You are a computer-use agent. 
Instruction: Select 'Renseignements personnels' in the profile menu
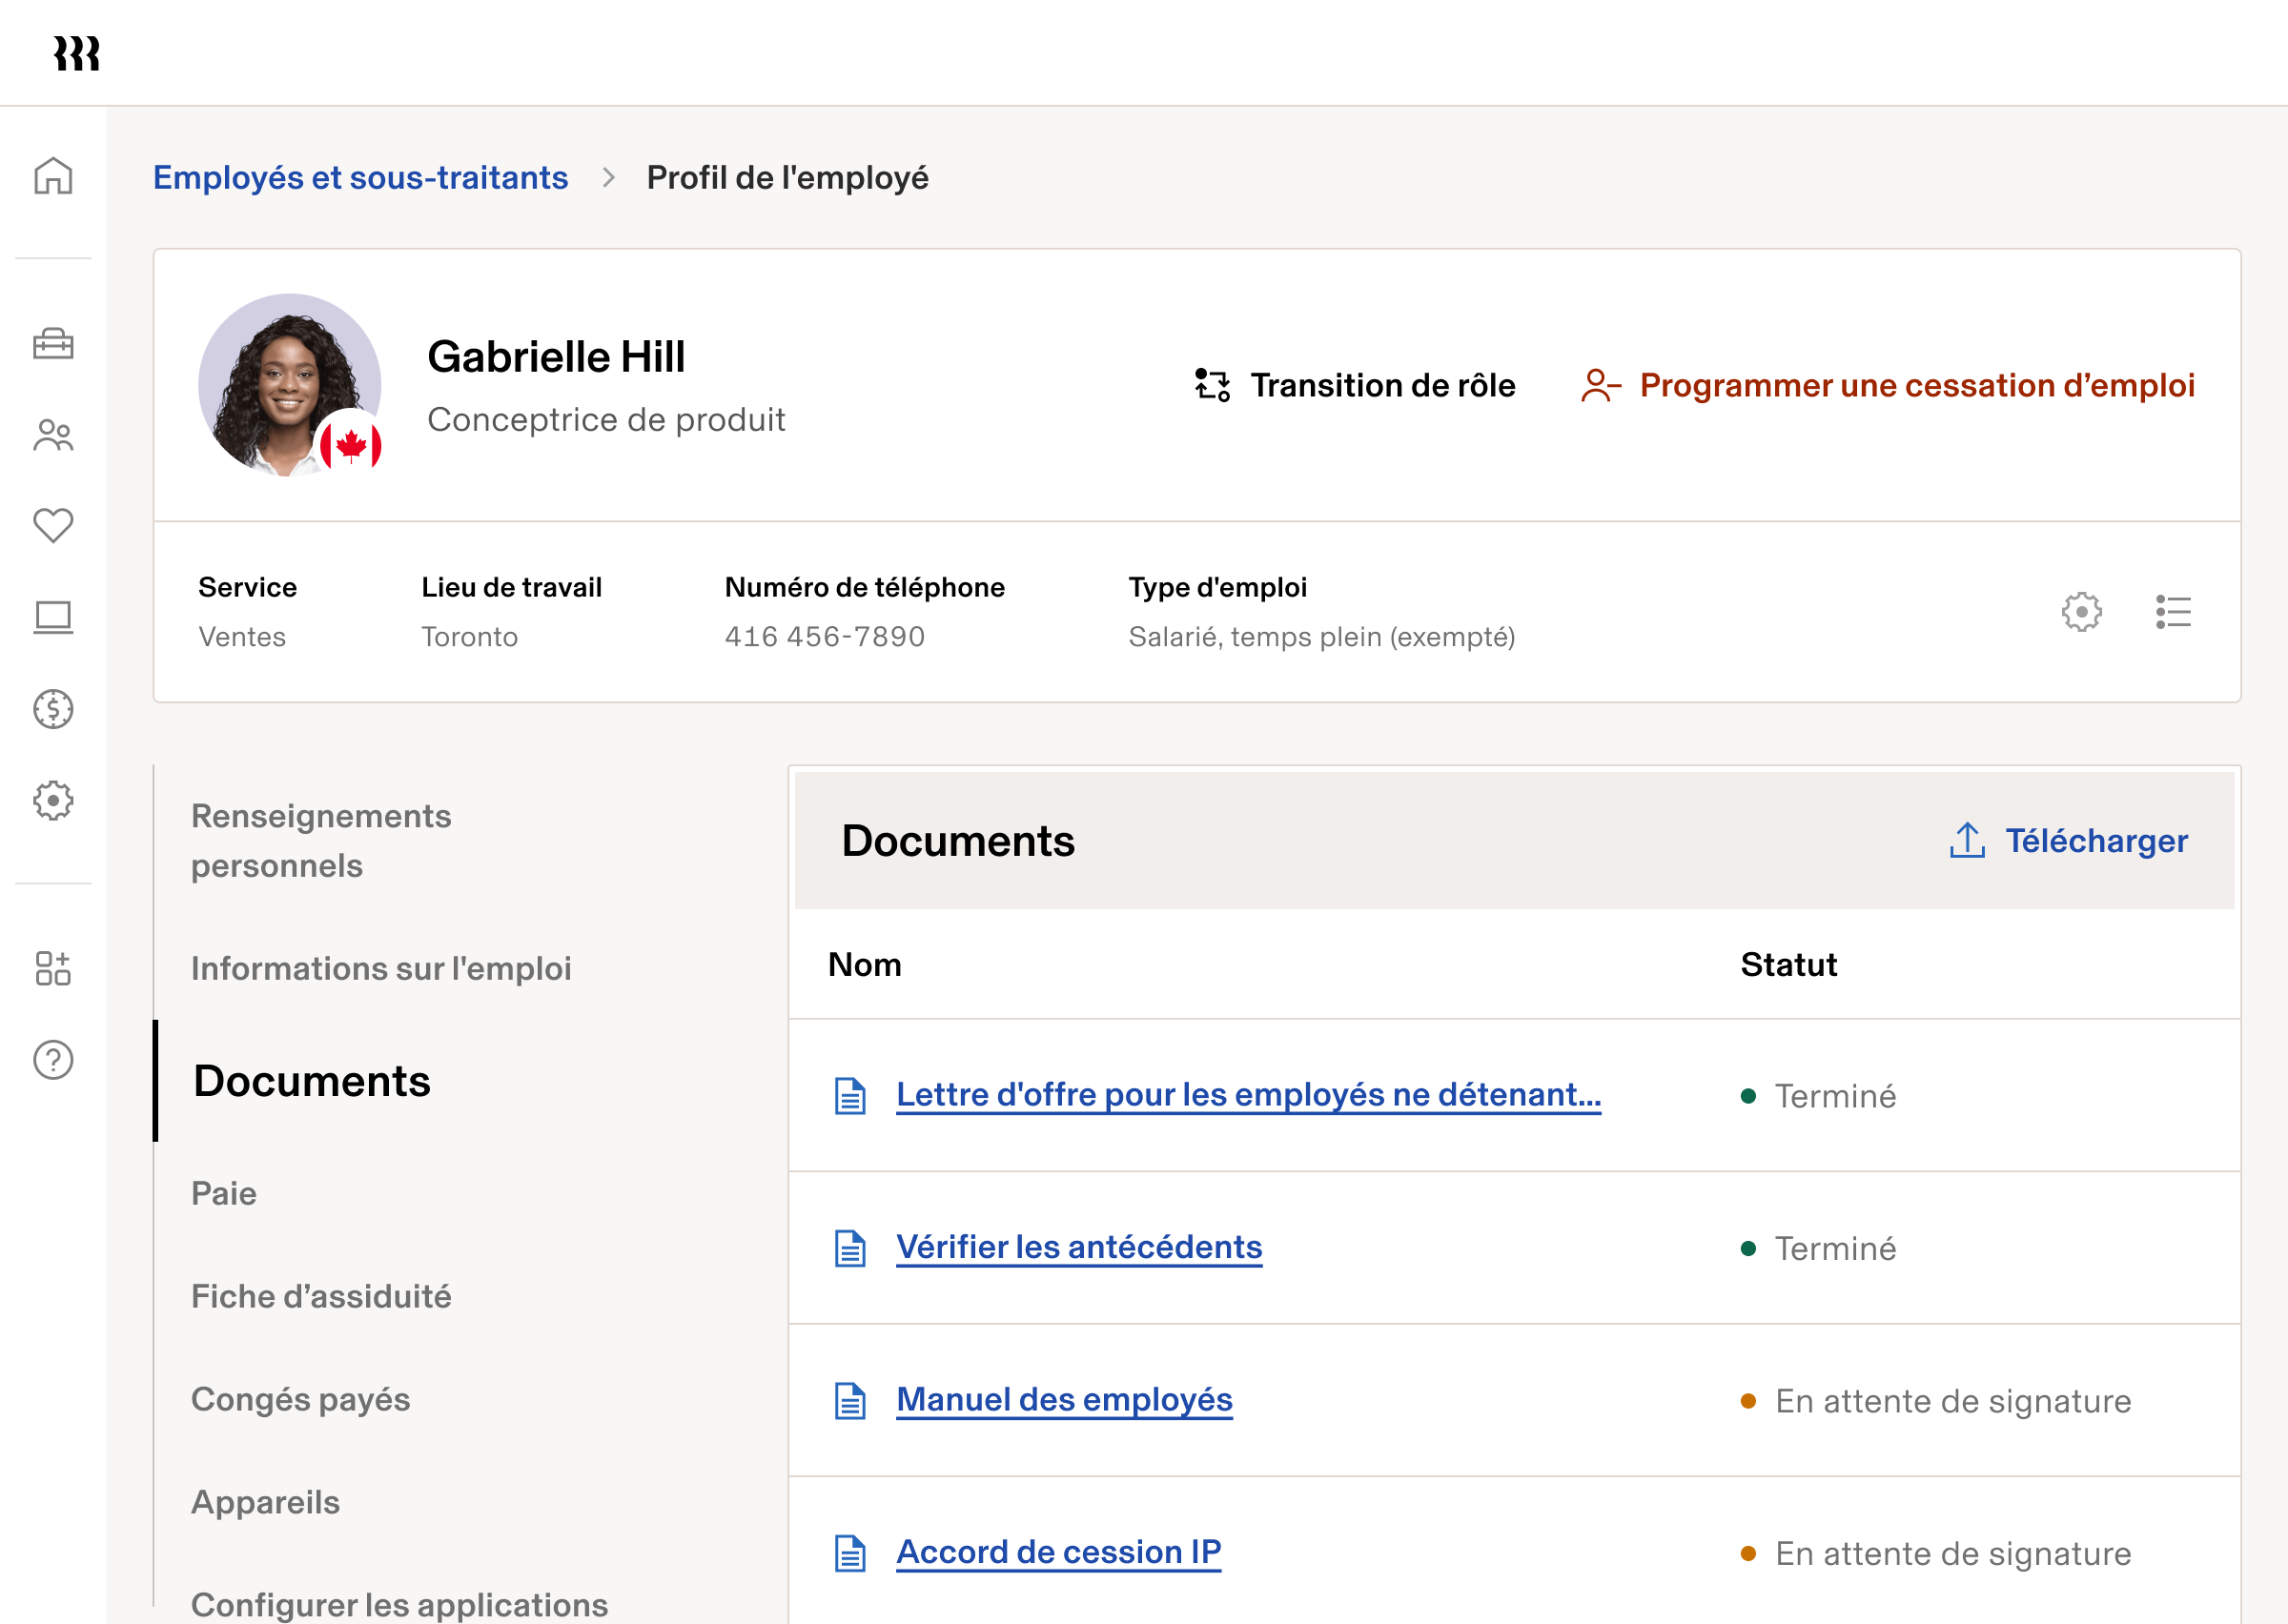tap(321, 840)
